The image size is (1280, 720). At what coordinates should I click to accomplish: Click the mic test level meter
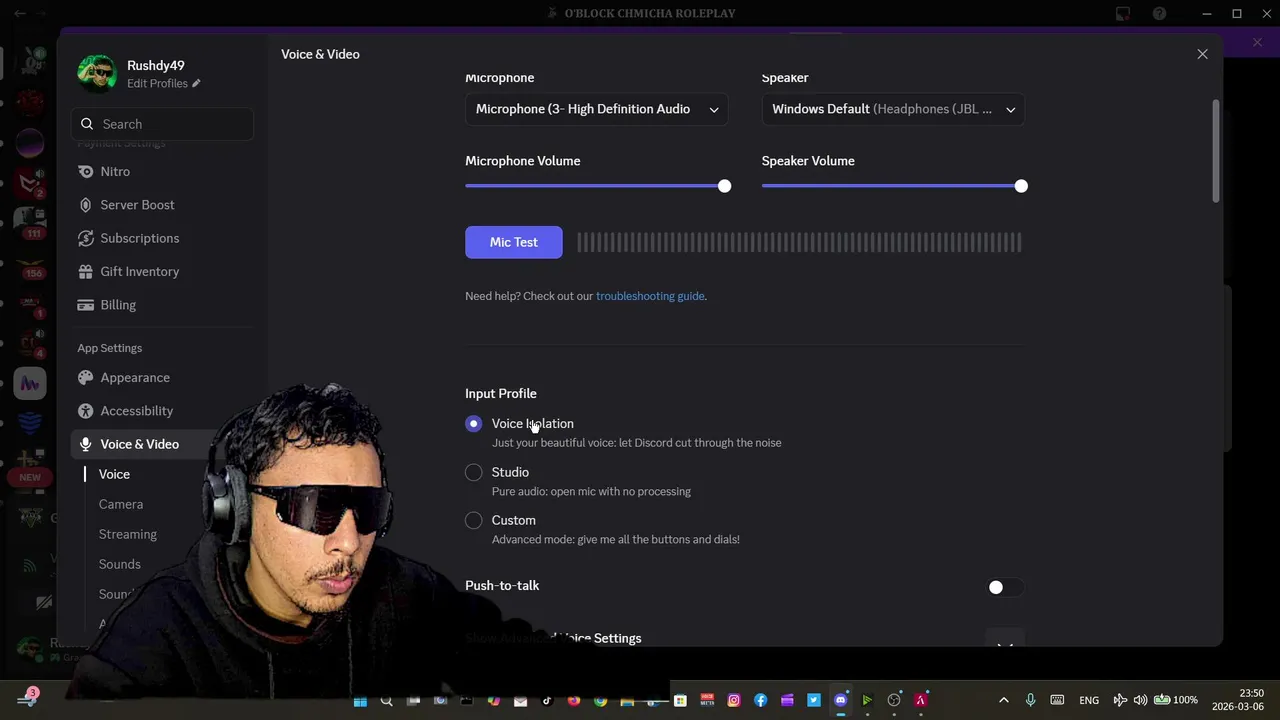click(799, 242)
